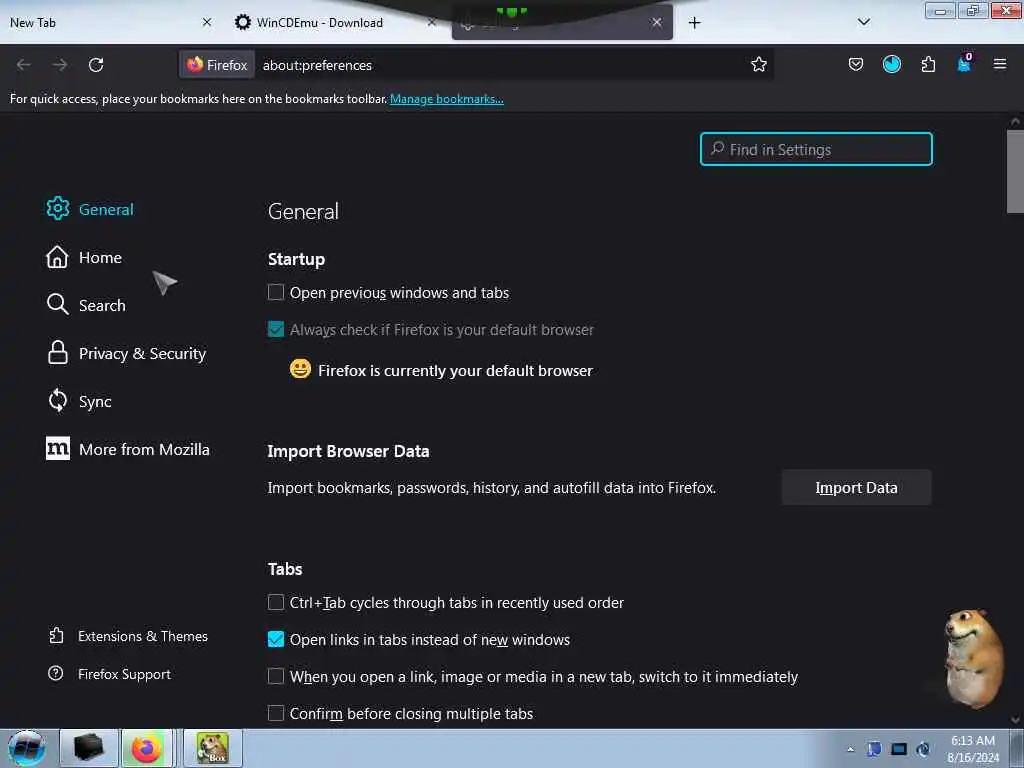
Task: Open the Firefox account circle icon
Action: tap(891, 64)
